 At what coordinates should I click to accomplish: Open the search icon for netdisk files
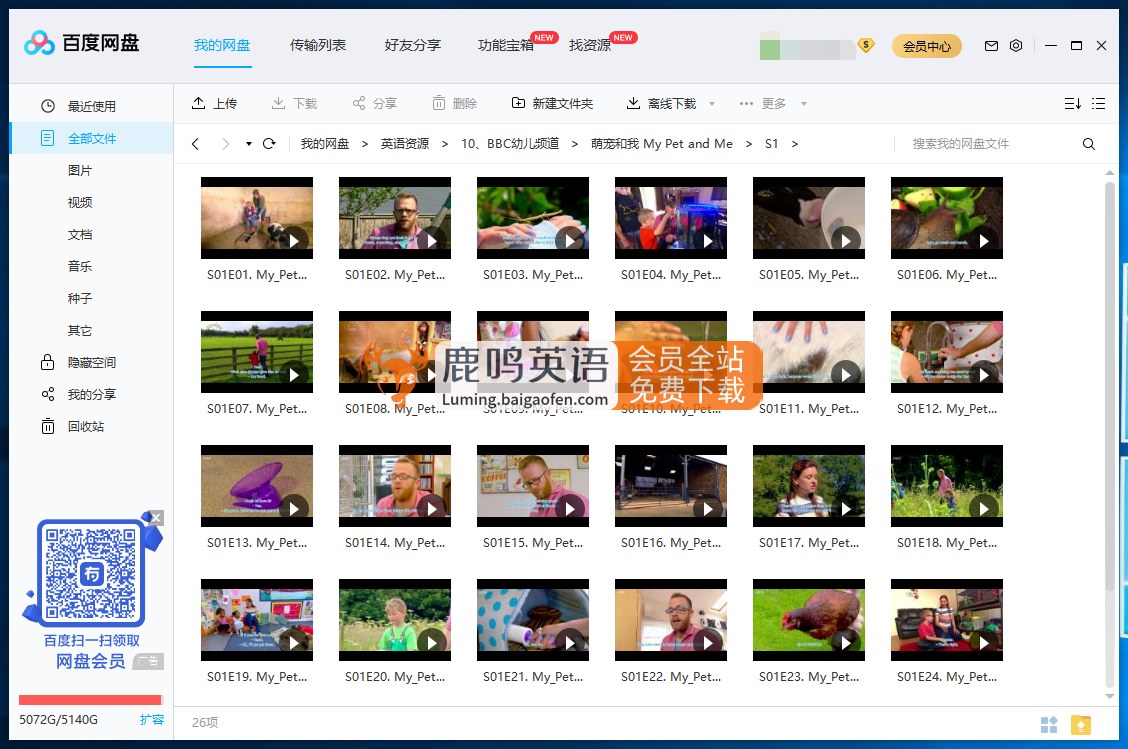point(1088,143)
